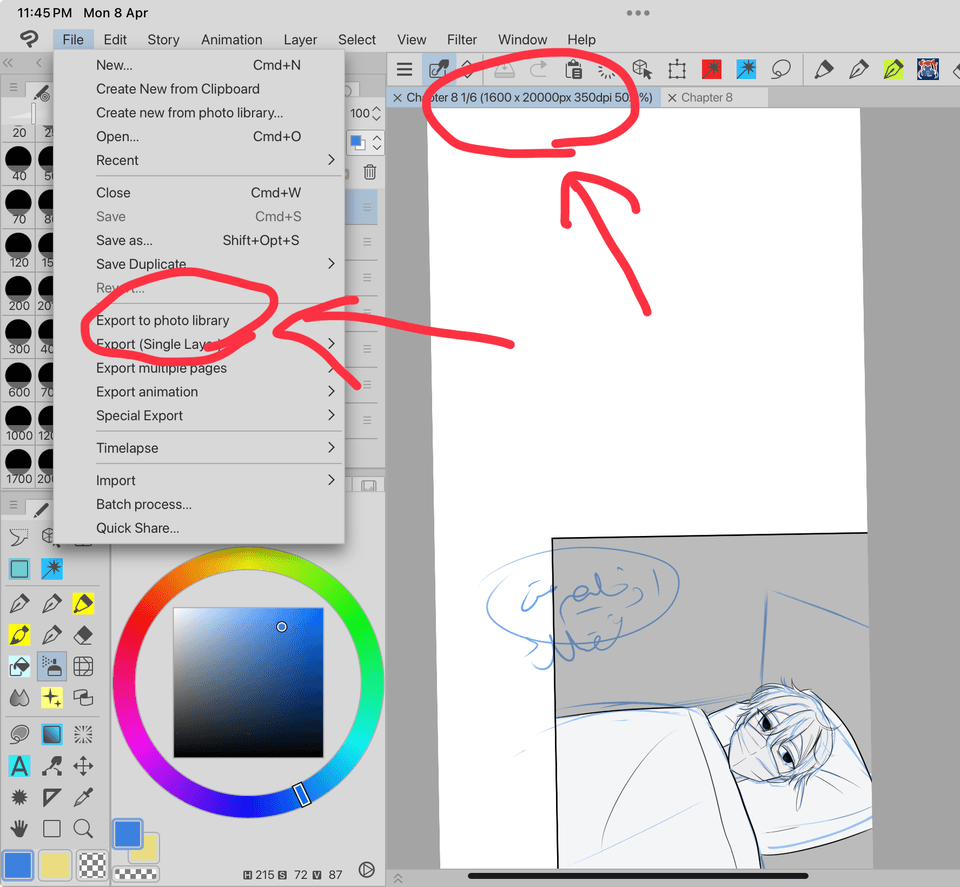Select the Eraser tool

[83, 633]
